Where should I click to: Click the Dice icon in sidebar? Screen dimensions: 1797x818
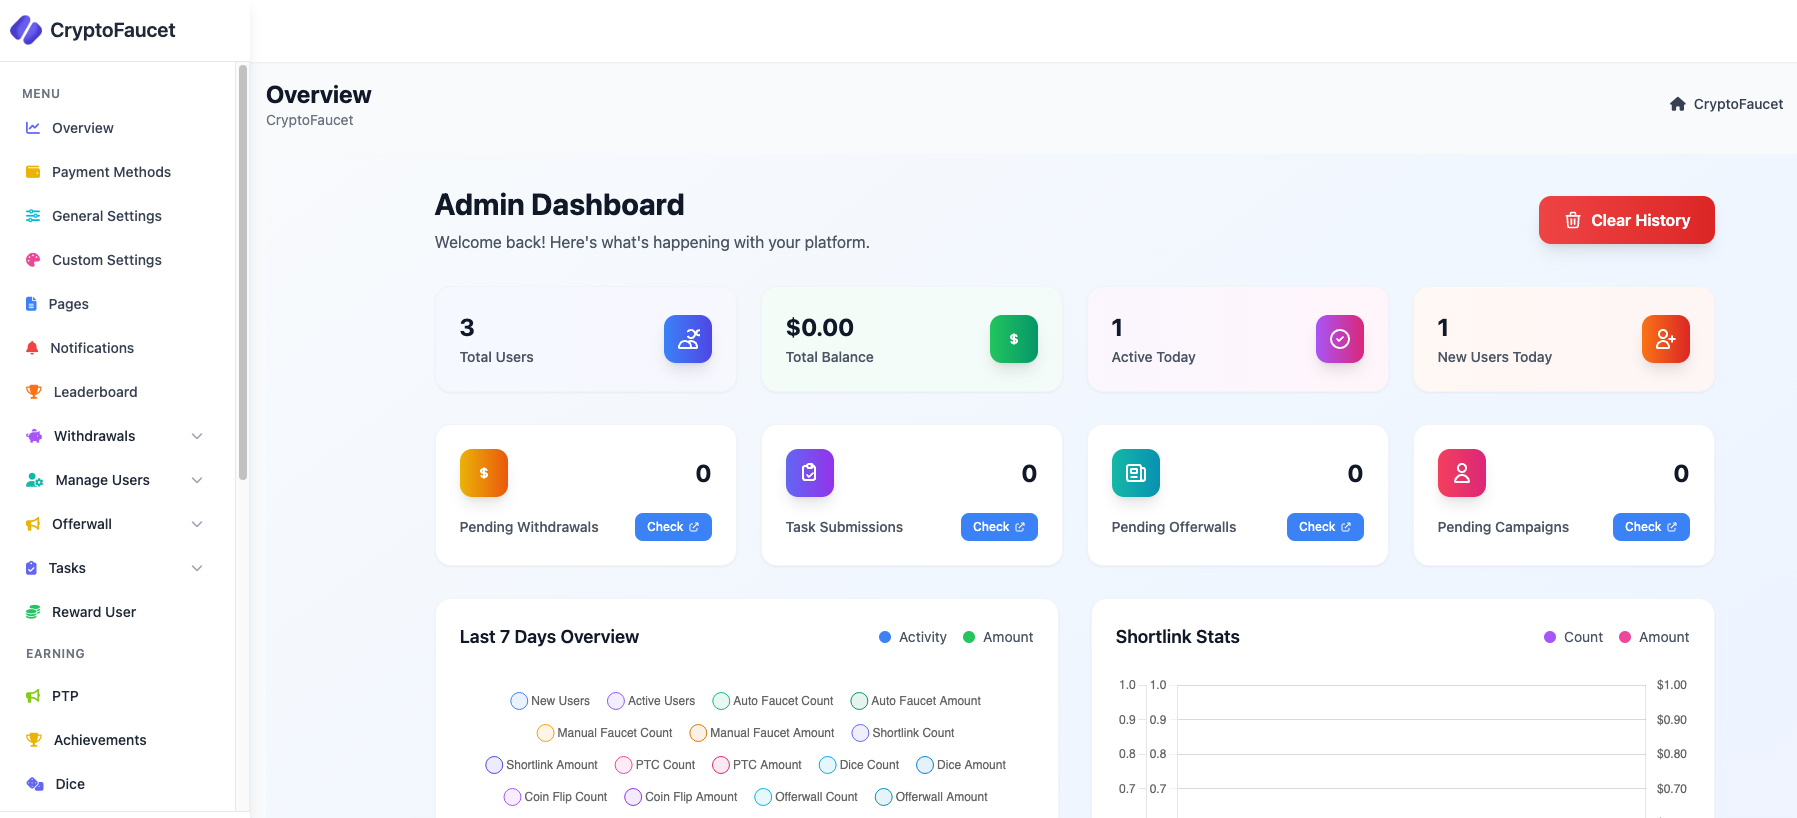(35, 784)
